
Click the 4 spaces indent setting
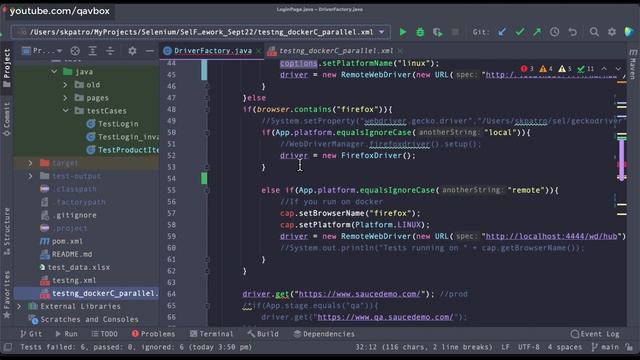pyautogui.click(x=565, y=347)
